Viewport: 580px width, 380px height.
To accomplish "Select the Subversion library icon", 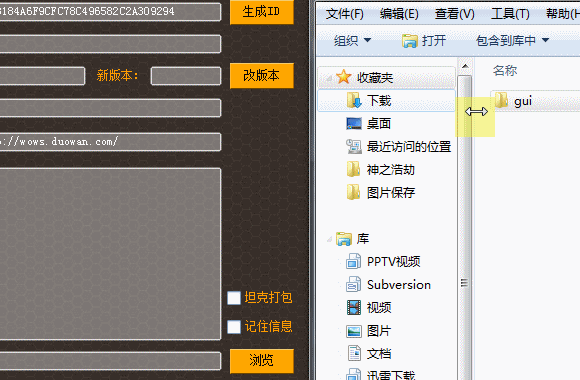I will [x=354, y=285].
